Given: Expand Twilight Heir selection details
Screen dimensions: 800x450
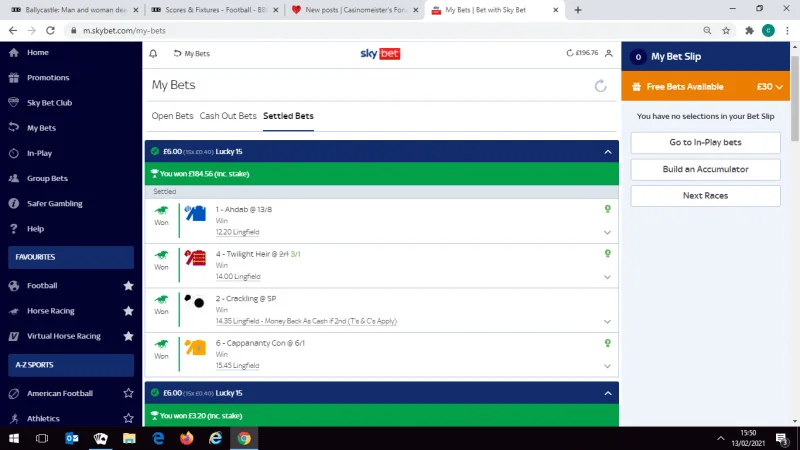Looking at the screenshot, I should coord(607,277).
